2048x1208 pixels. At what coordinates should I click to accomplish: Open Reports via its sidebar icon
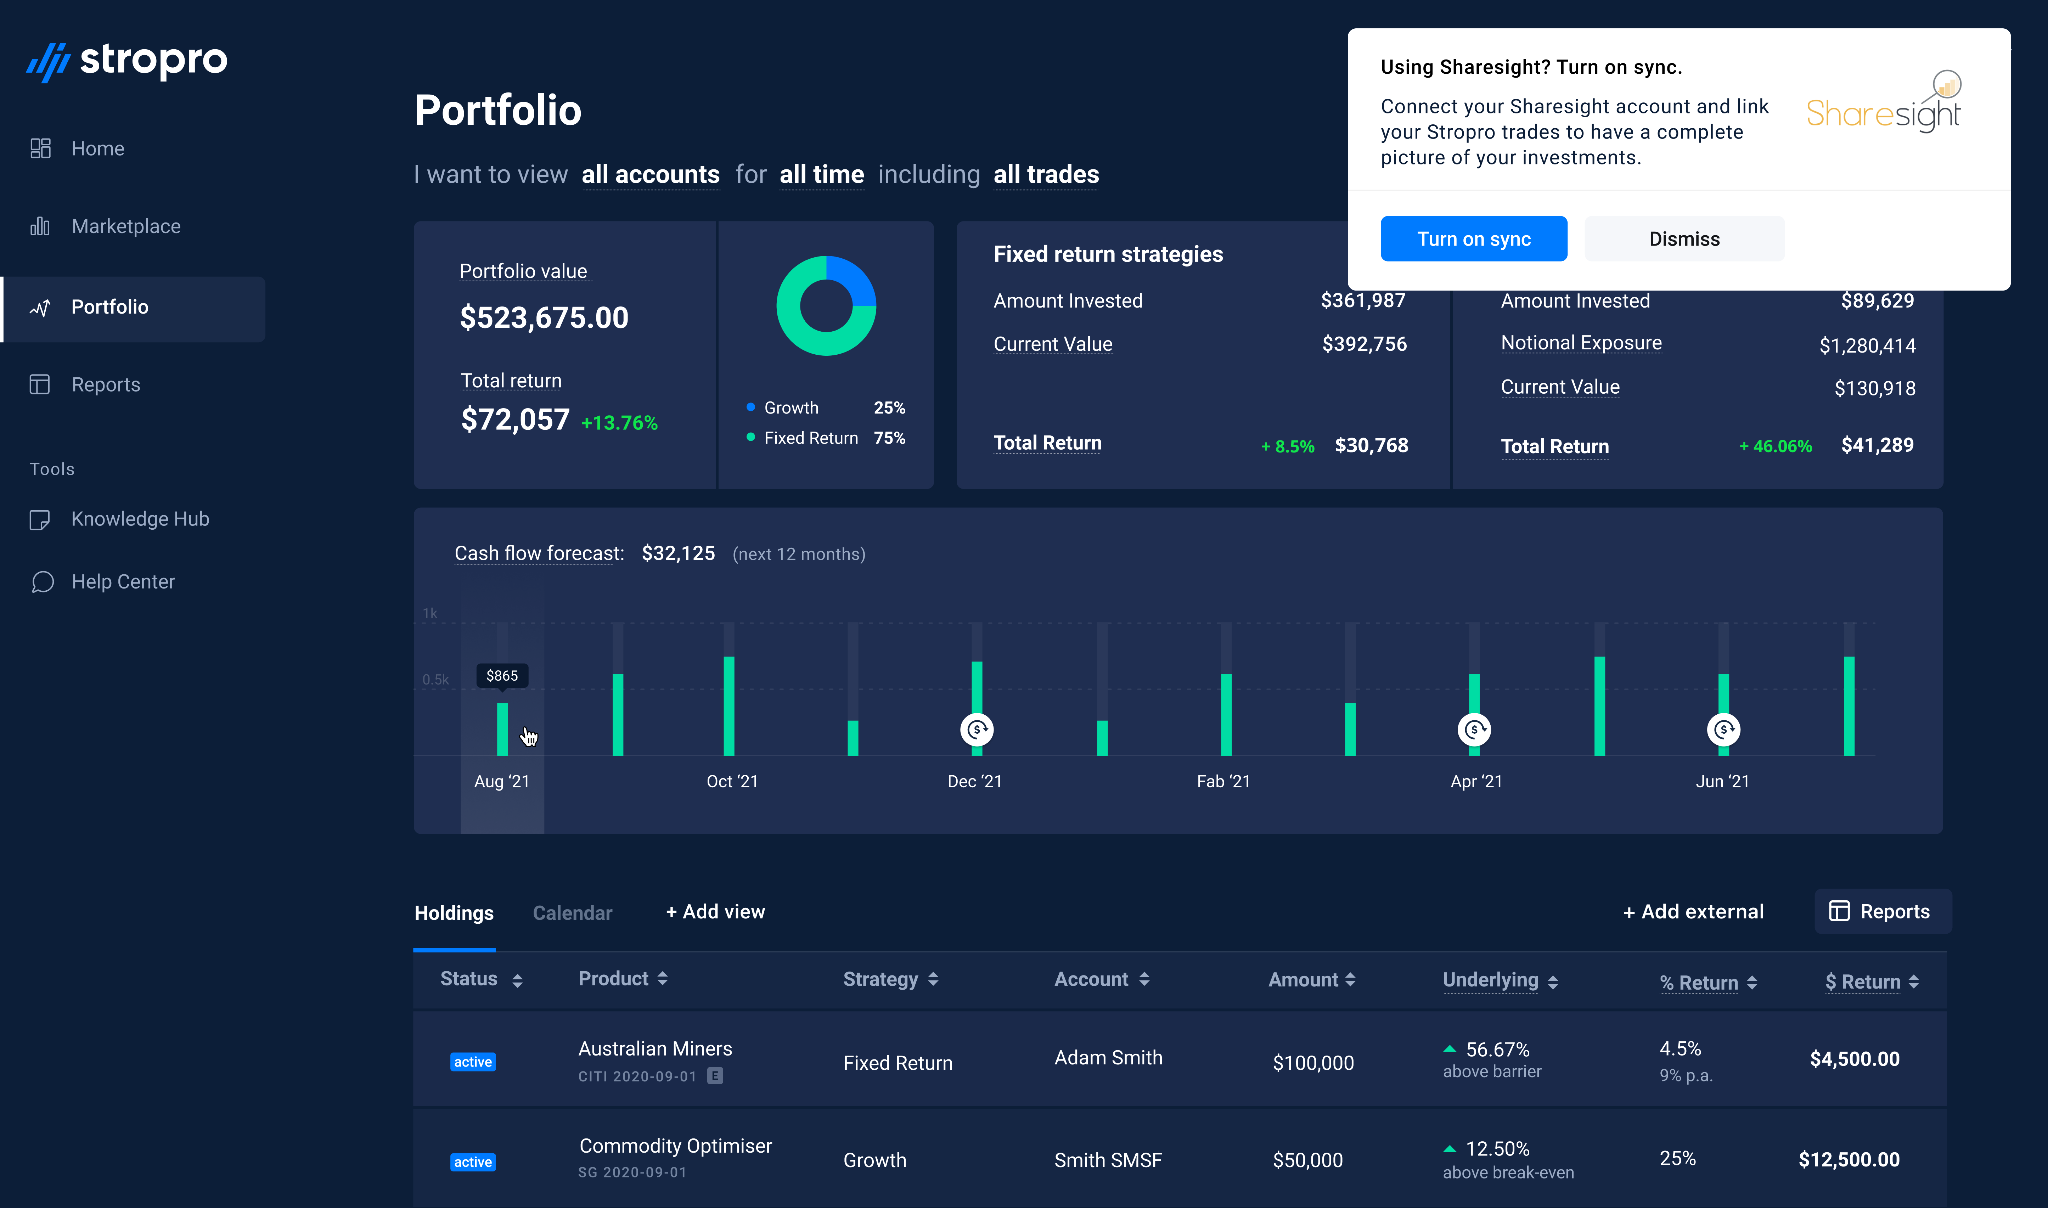click(41, 384)
